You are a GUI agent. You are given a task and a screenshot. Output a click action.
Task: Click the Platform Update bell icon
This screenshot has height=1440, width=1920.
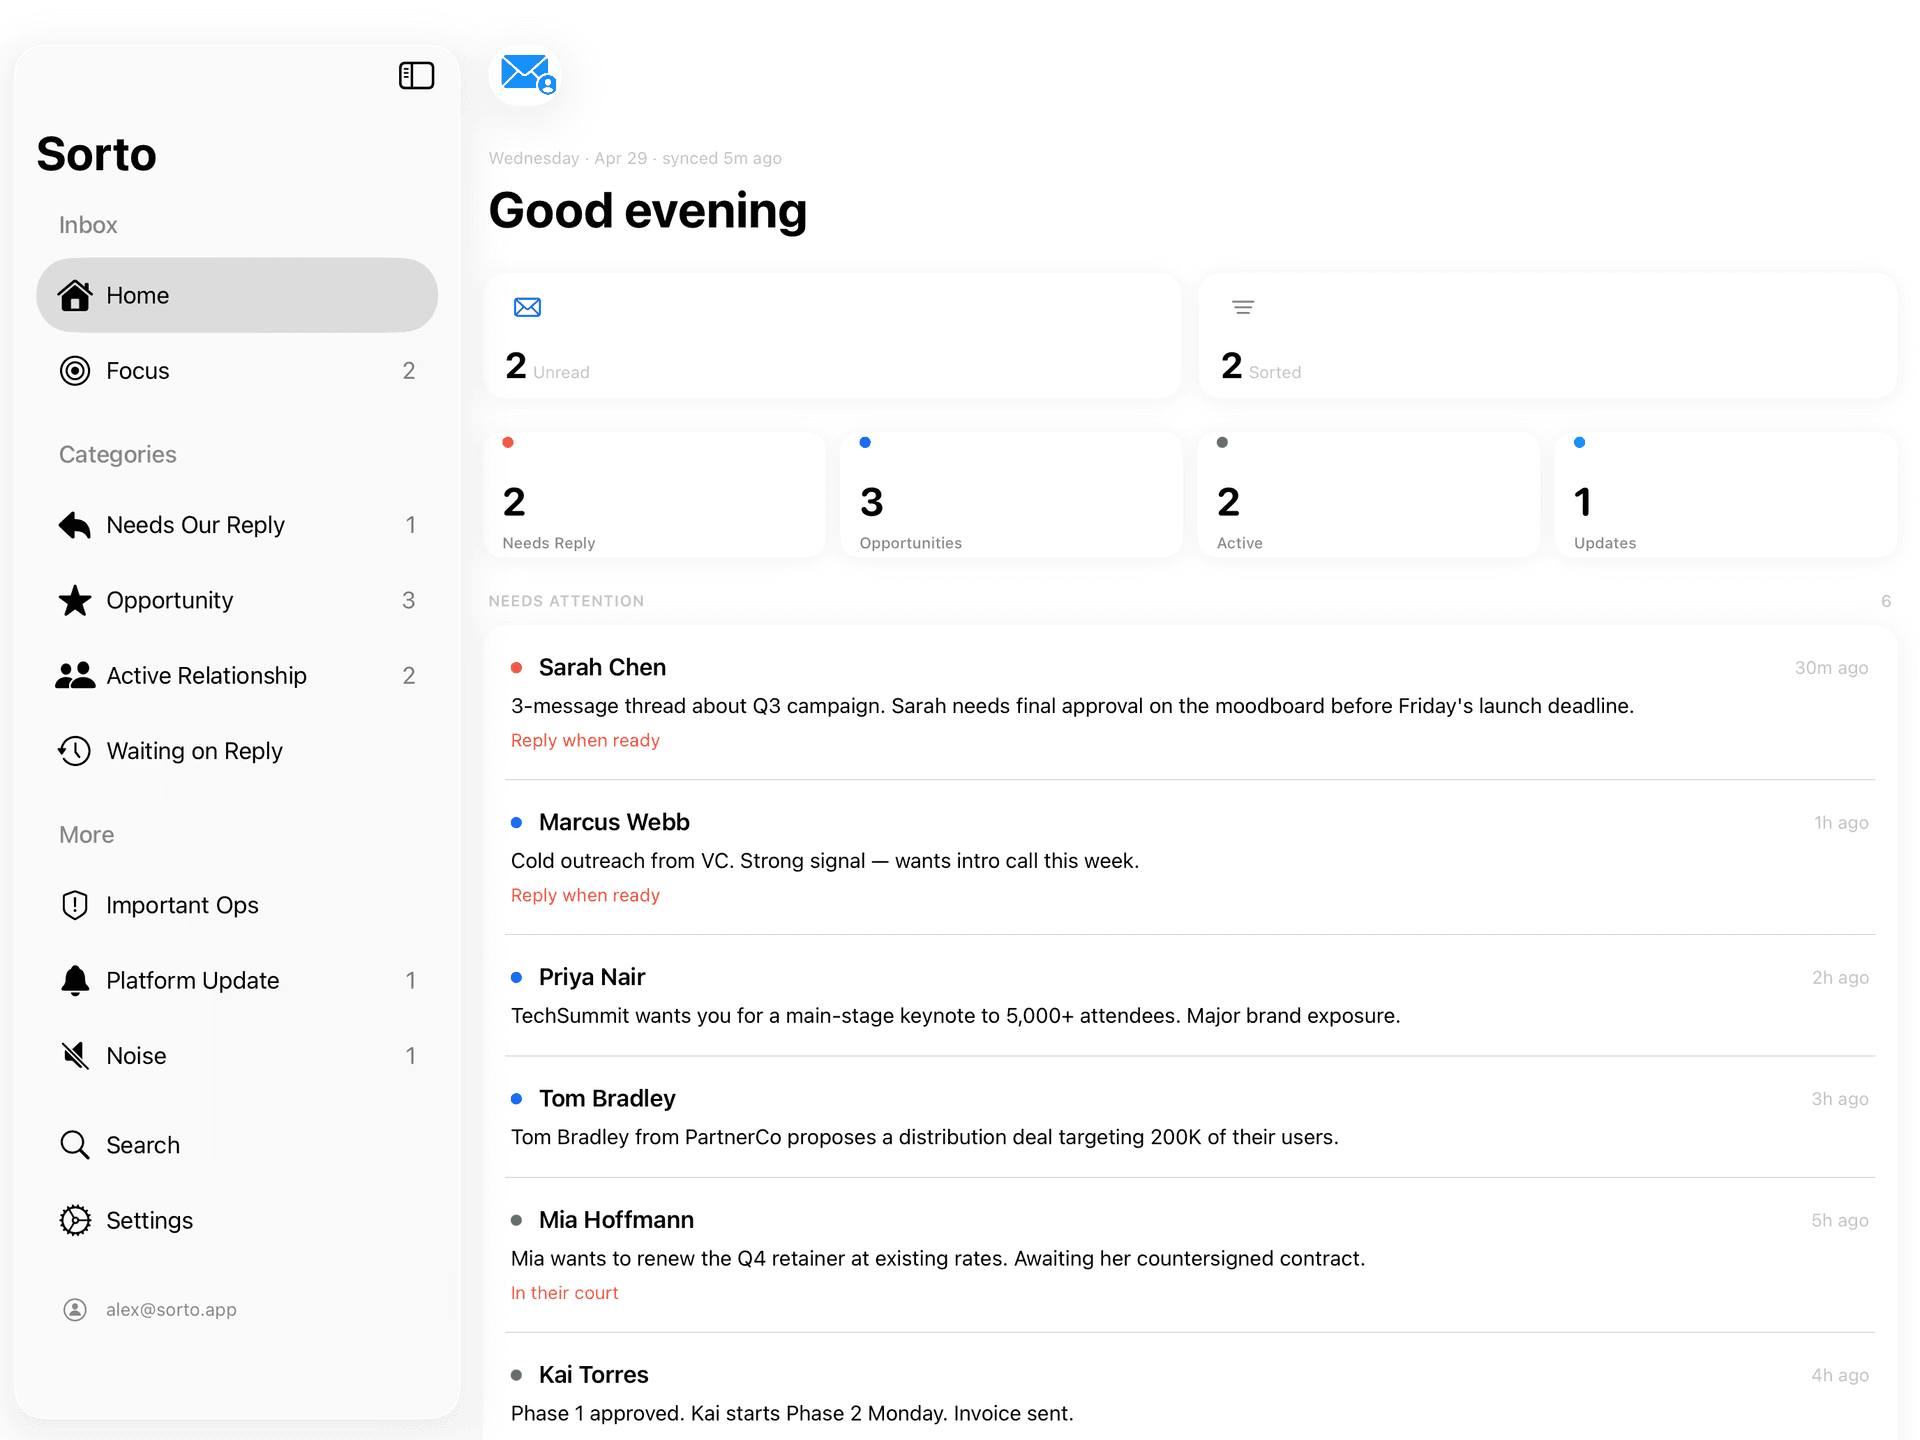pos(75,980)
